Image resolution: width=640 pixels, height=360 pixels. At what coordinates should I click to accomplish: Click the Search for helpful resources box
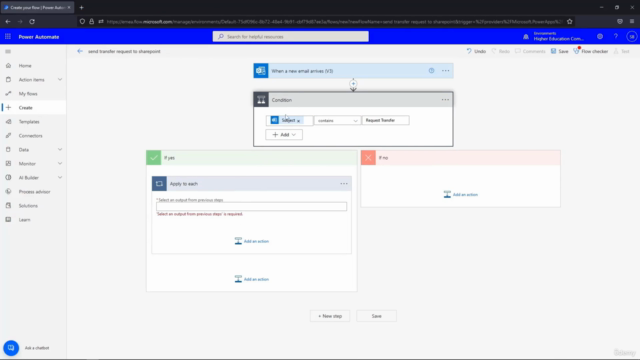tap(291, 37)
